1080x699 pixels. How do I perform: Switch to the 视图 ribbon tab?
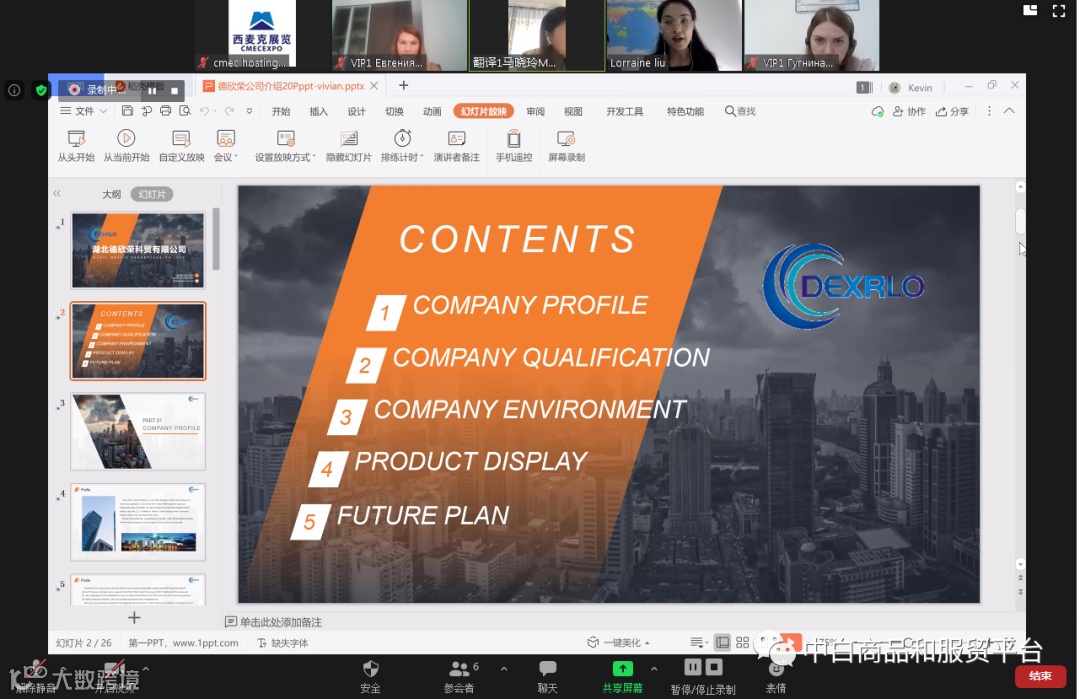click(573, 112)
